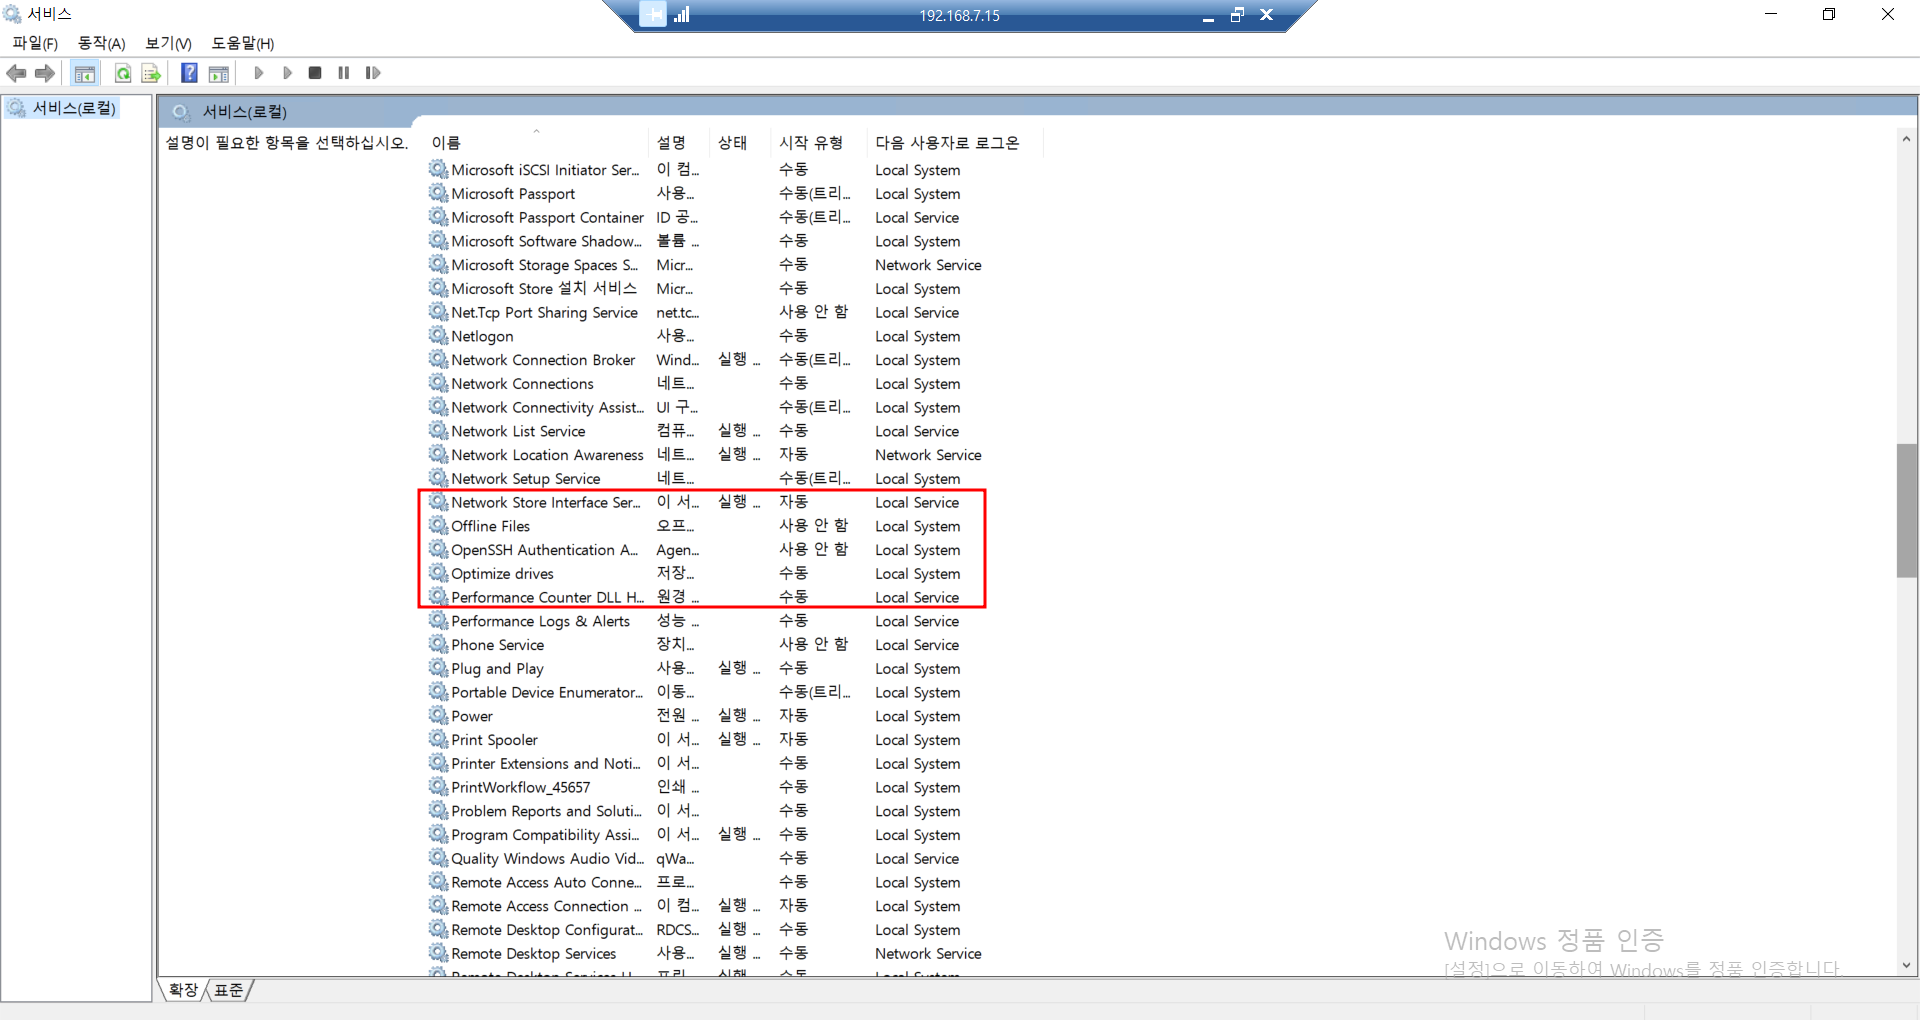Go back with the toolbar back arrow
The image size is (1920, 1020).
[x=16, y=73]
